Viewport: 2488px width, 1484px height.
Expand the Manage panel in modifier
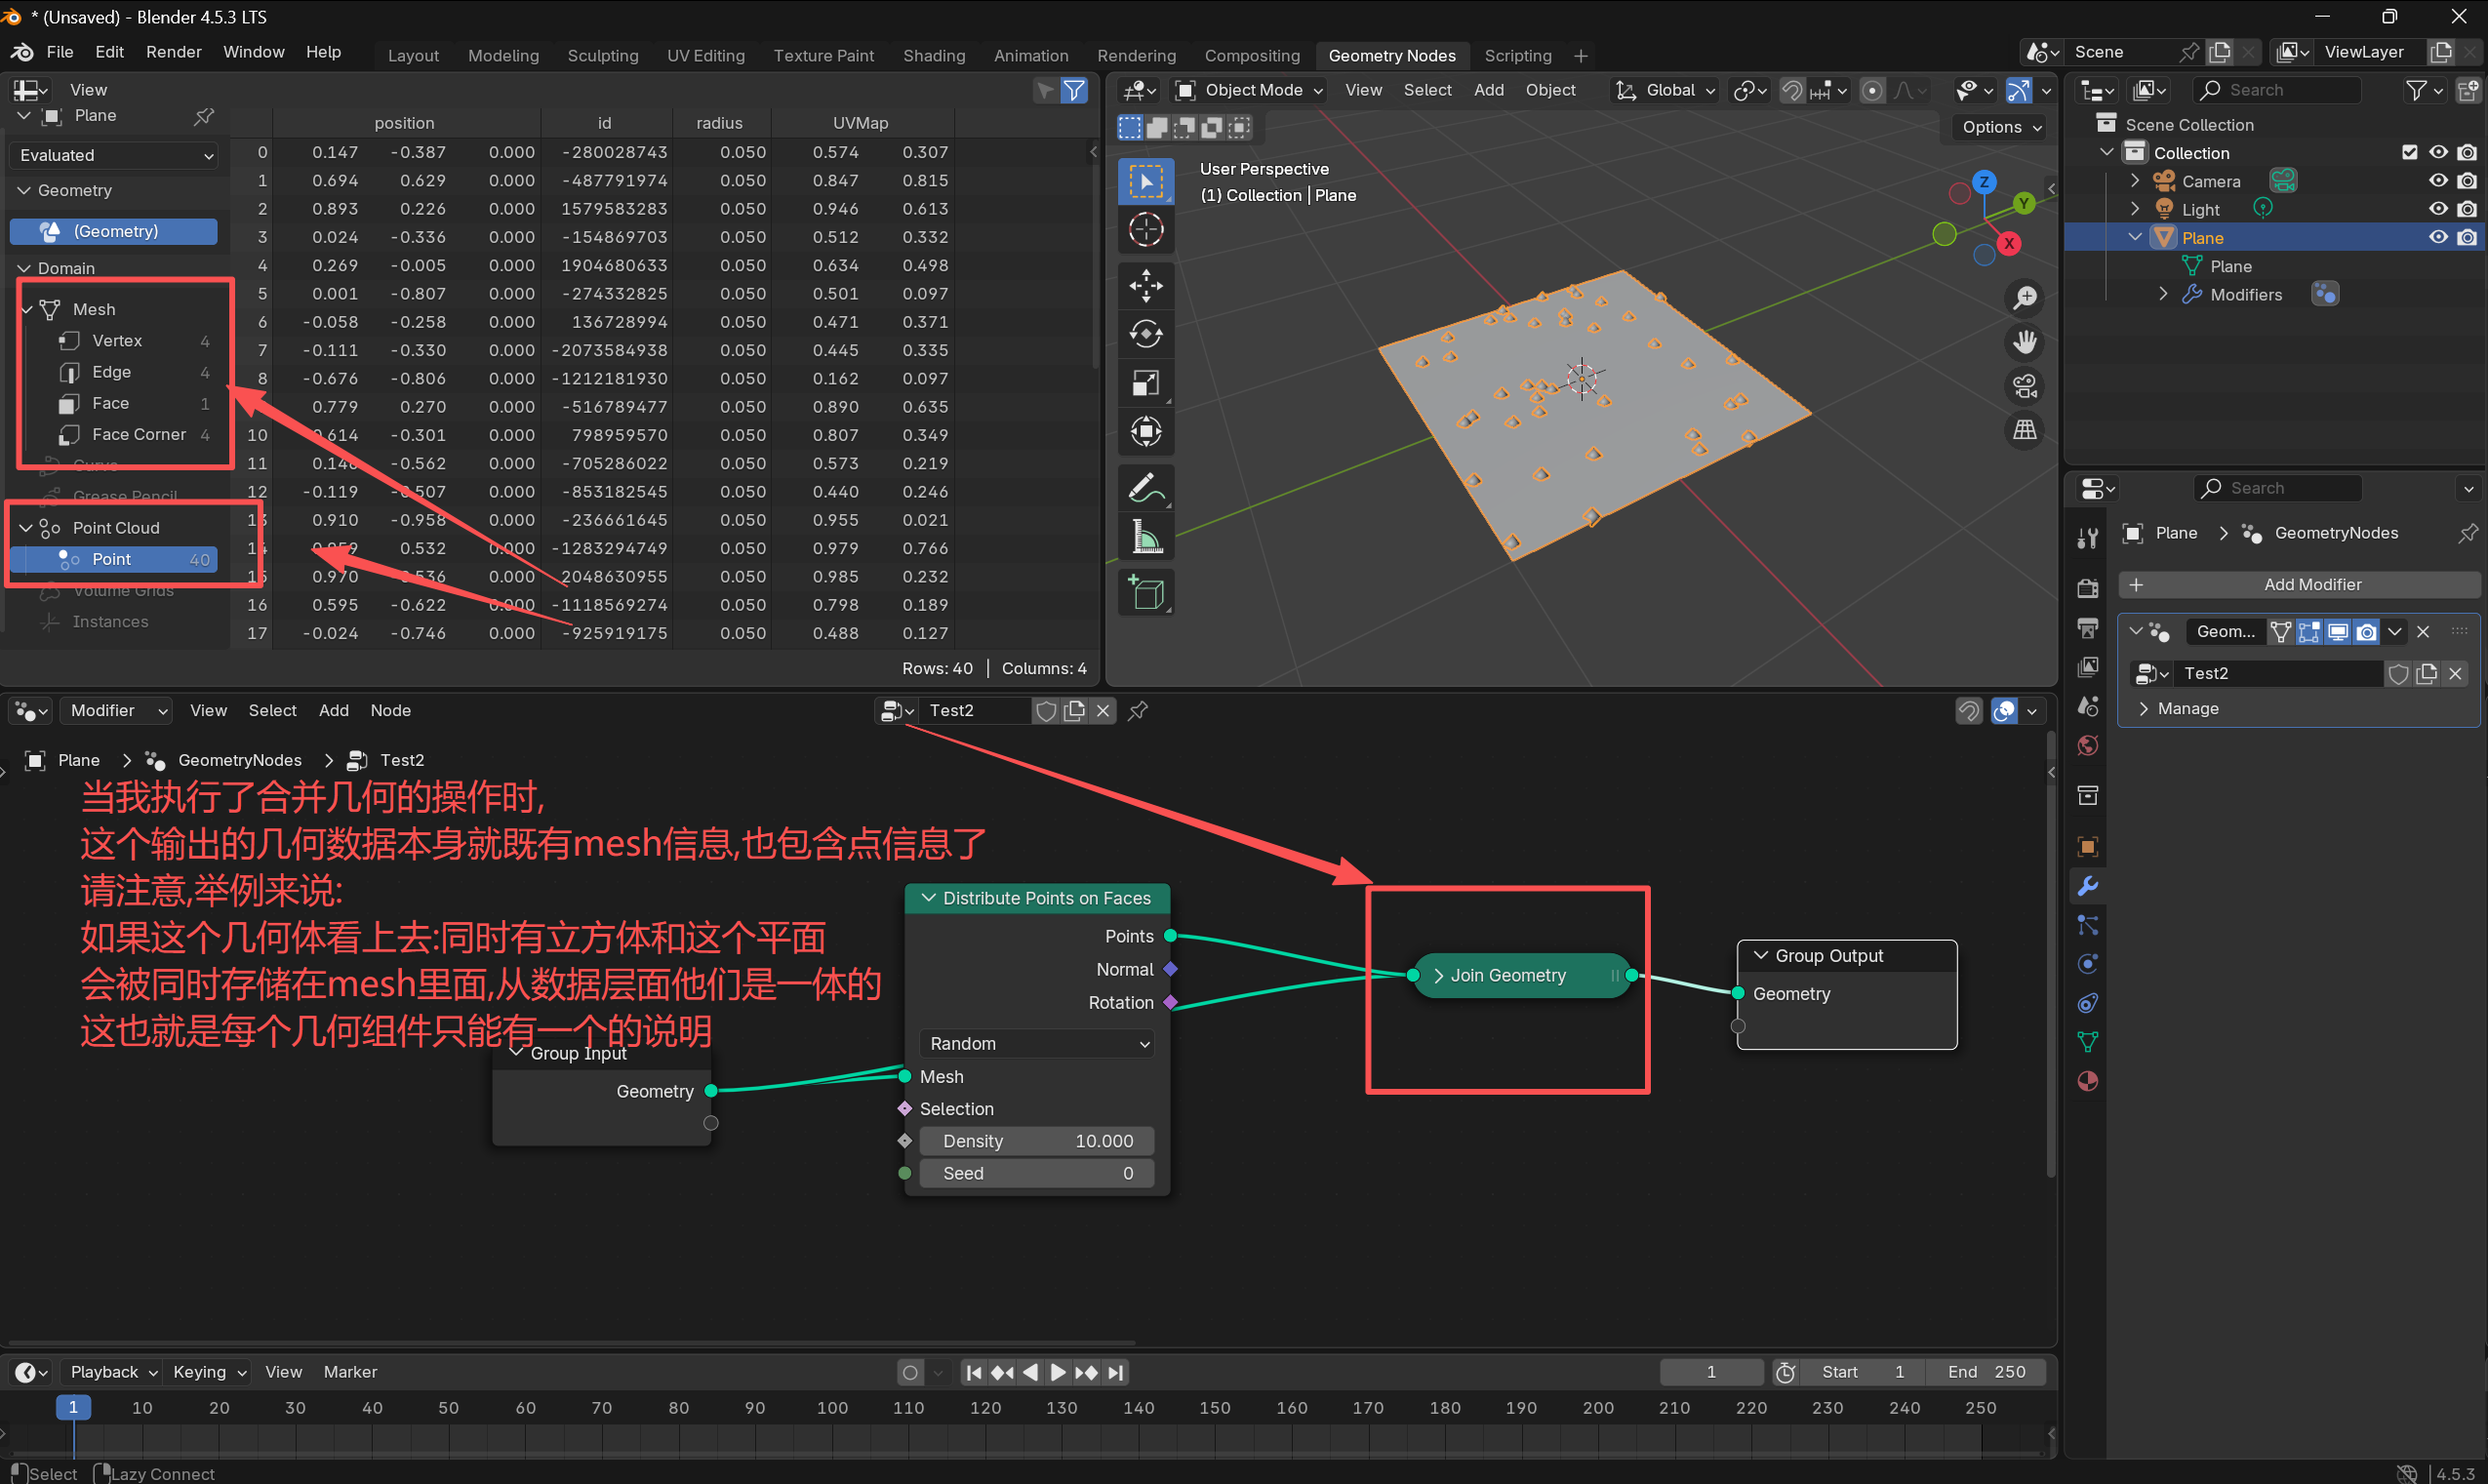pos(2187,708)
